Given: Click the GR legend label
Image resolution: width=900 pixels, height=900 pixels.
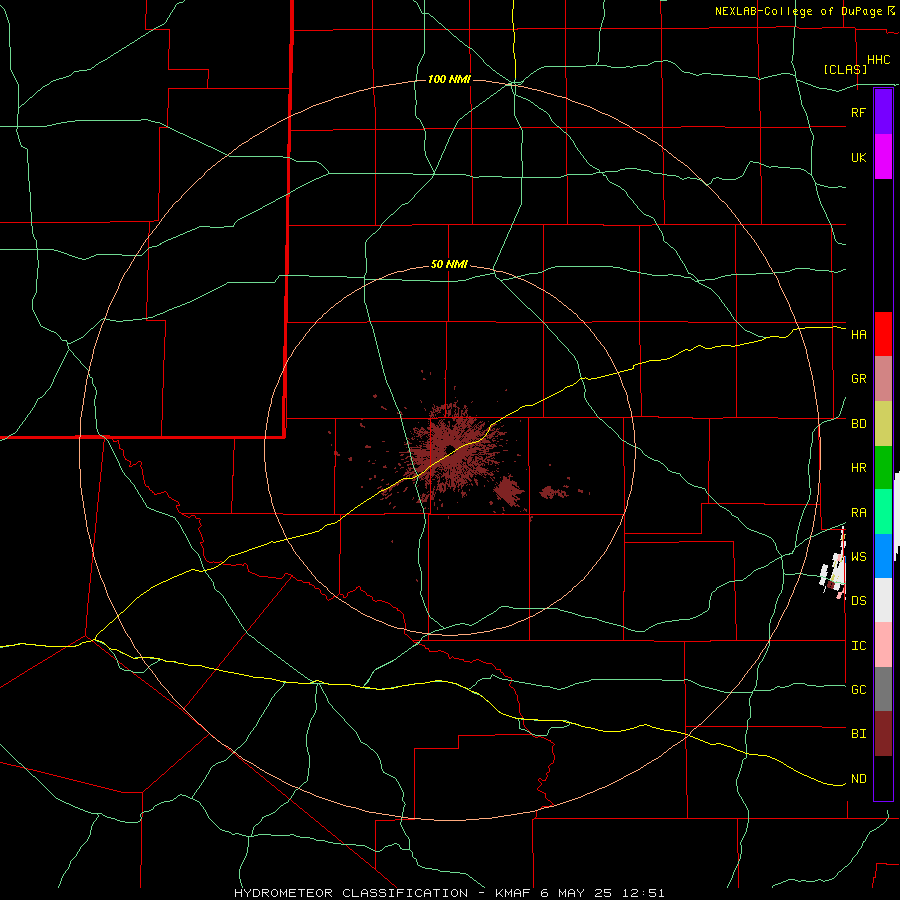Looking at the screenshot, I should coord(858,379).
